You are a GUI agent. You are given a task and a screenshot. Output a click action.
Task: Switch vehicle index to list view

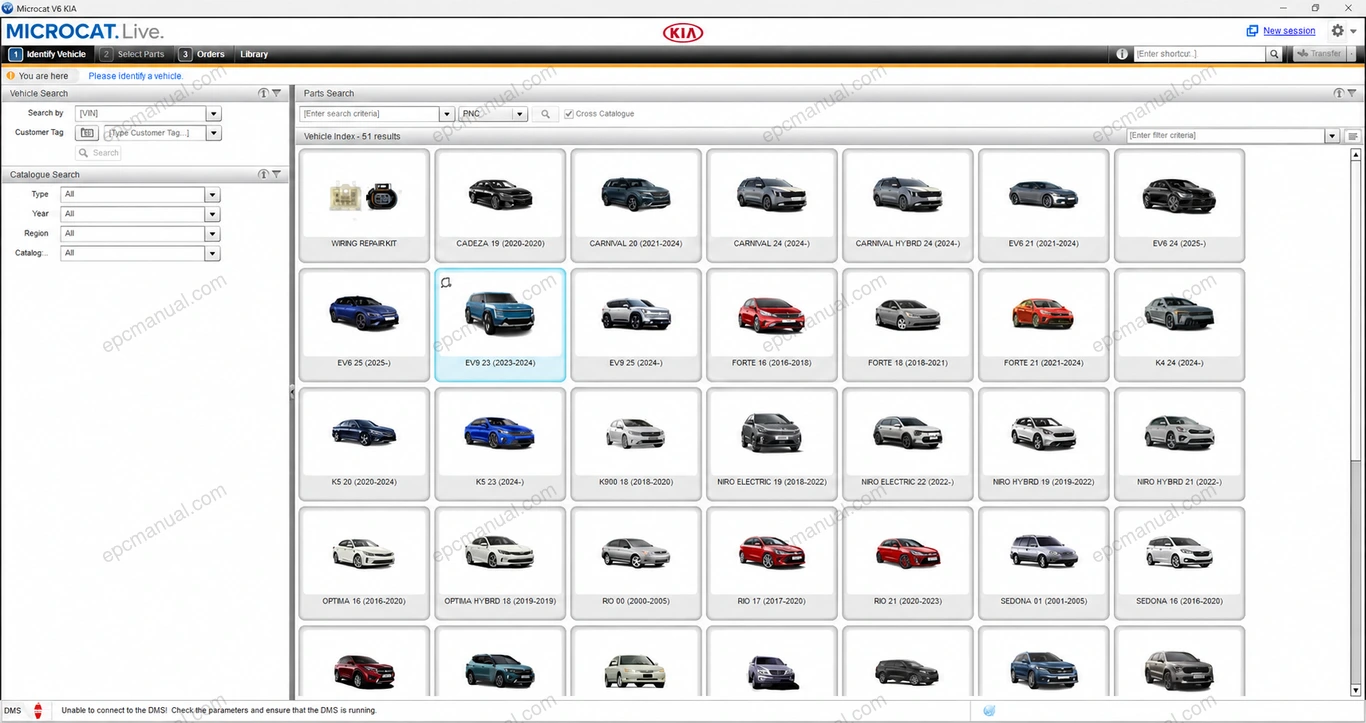pos(1352,136)
